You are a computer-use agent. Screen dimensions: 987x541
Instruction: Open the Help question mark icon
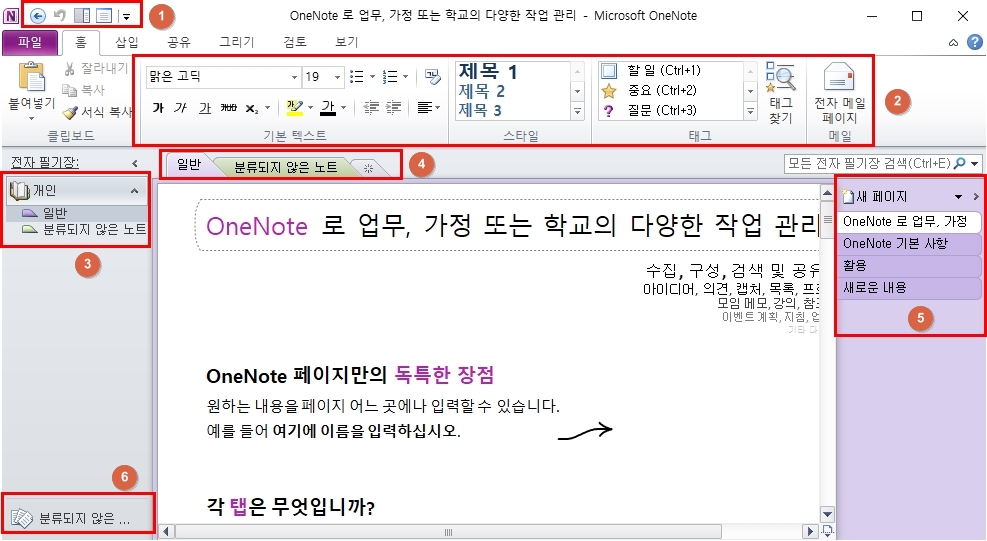(974, 42)
